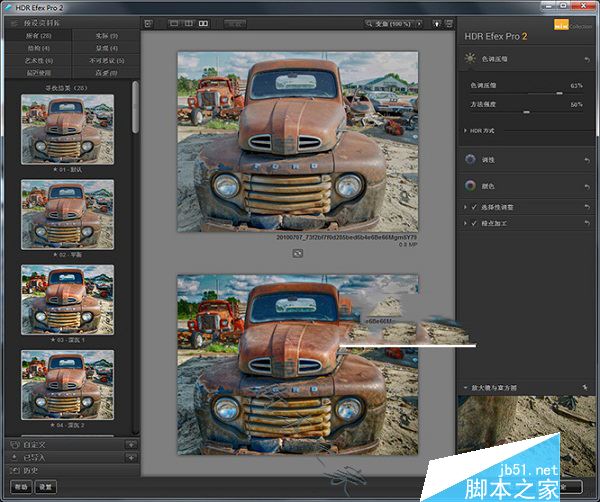Select the 最近使用 recently used category
This screenshot has width=600, height=502.
click(x=38, y=73)
